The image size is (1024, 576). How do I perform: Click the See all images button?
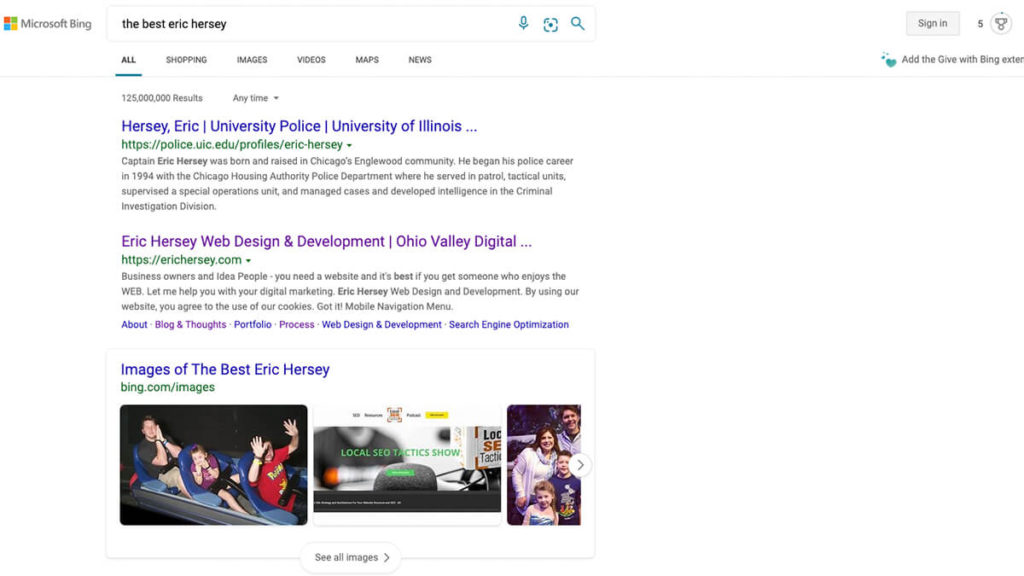point(350,557)
